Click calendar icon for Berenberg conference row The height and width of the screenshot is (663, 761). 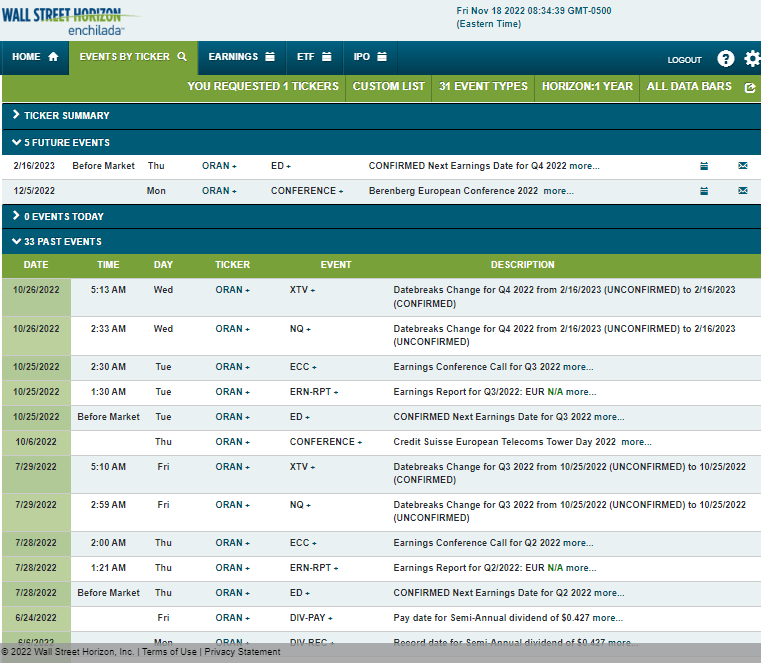(704, 191)
